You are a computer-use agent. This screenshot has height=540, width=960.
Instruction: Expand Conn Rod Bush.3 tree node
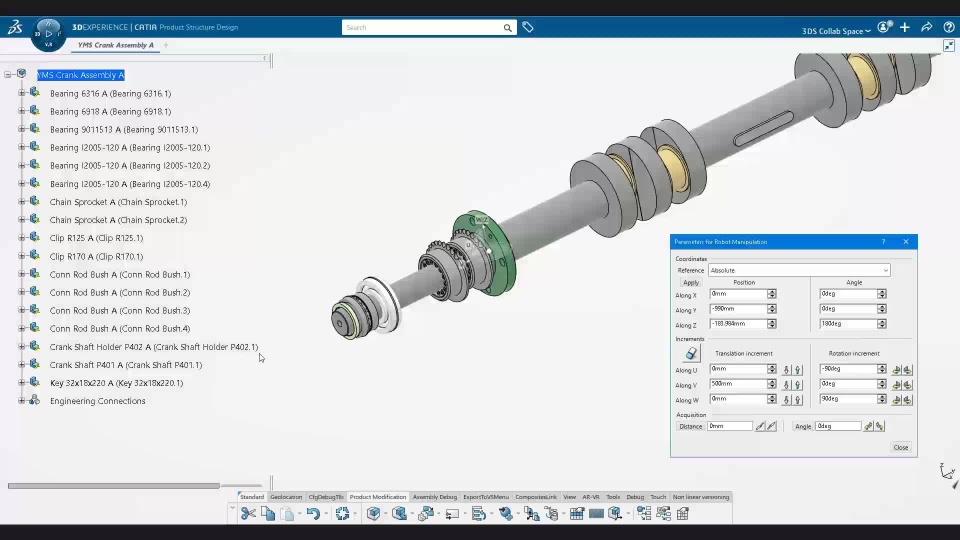21,310
